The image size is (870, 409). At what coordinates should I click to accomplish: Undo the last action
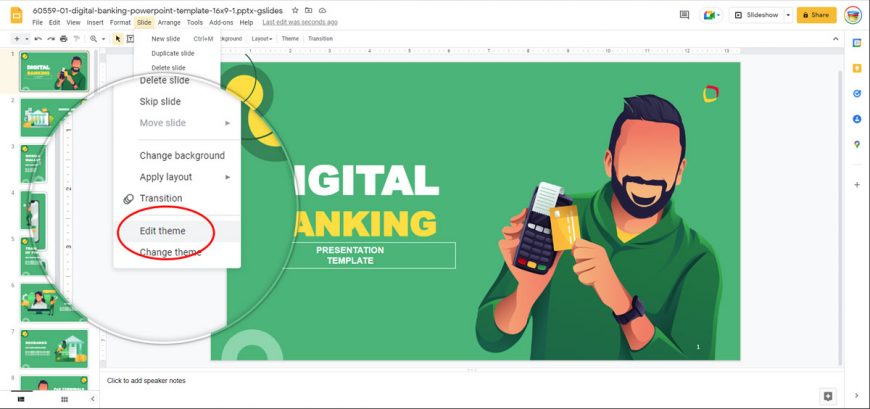click(x=38, y=39)
